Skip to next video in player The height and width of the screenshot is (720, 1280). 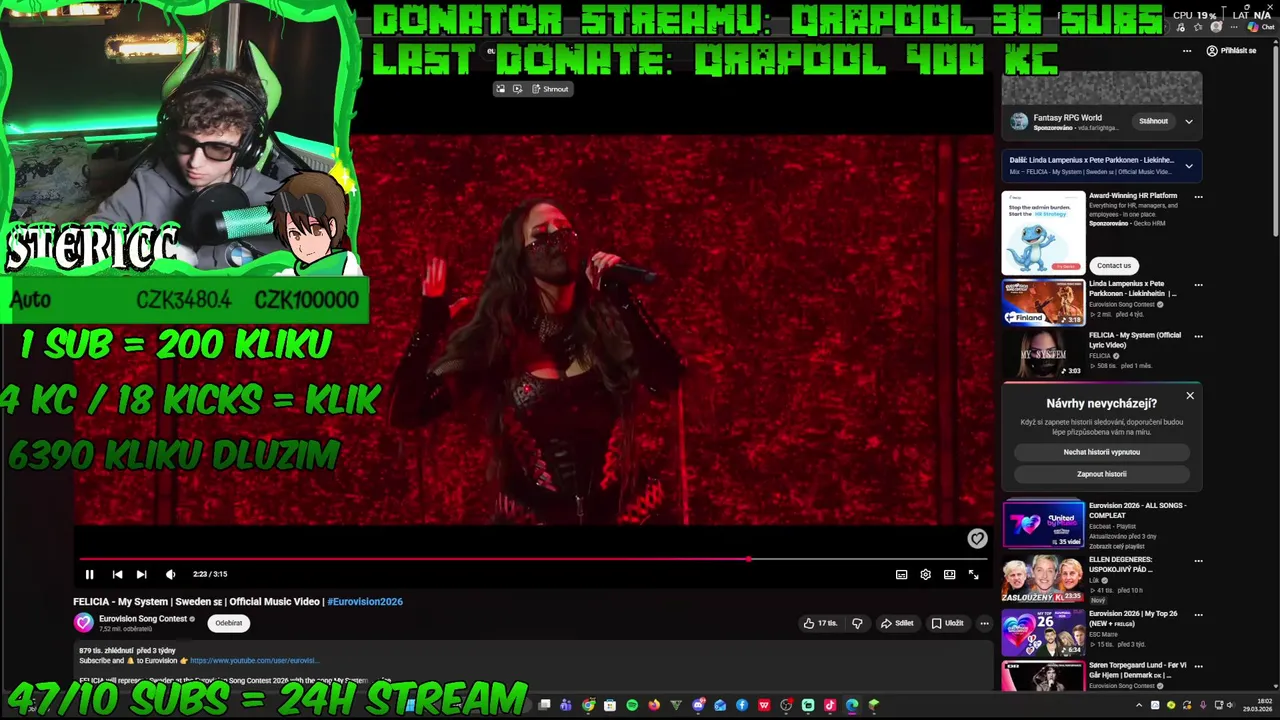(141, 574)
